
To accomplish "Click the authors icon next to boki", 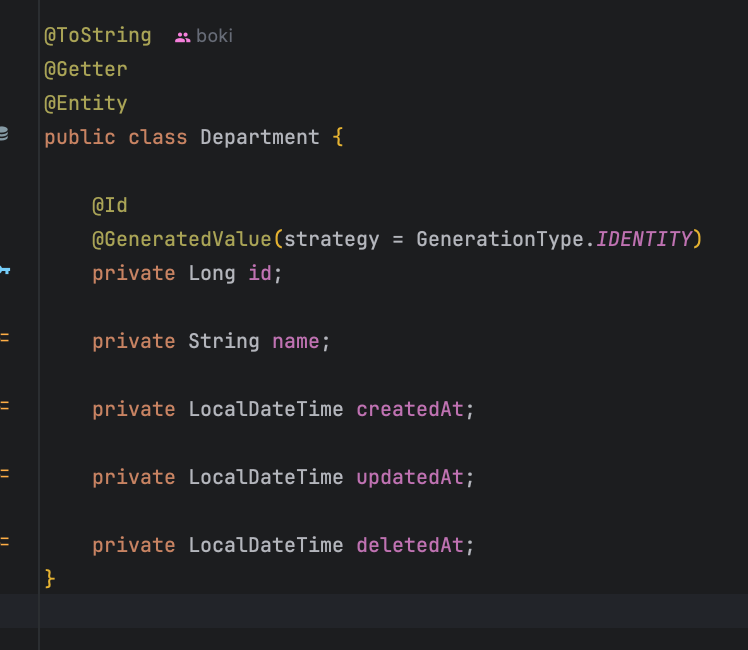I will [x=182, y=37].
